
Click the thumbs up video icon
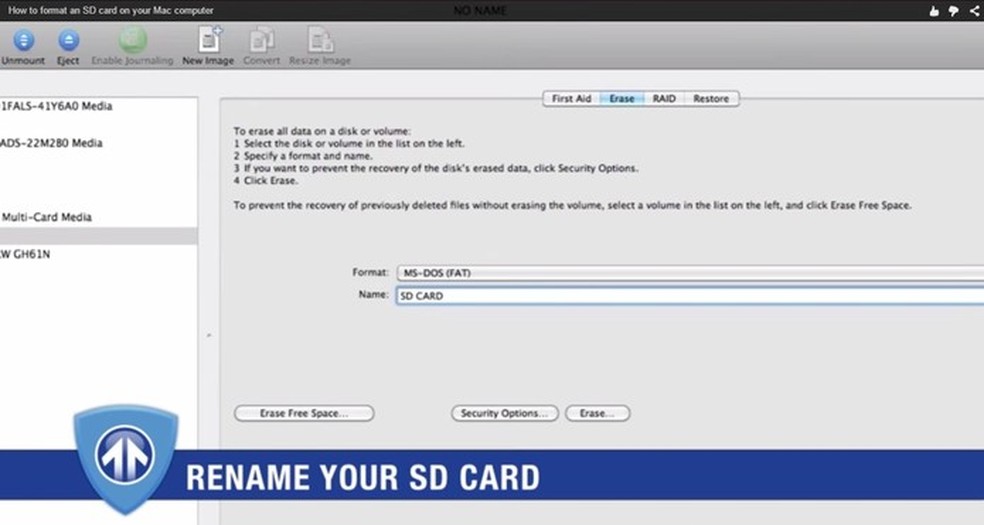pos(934,11)
